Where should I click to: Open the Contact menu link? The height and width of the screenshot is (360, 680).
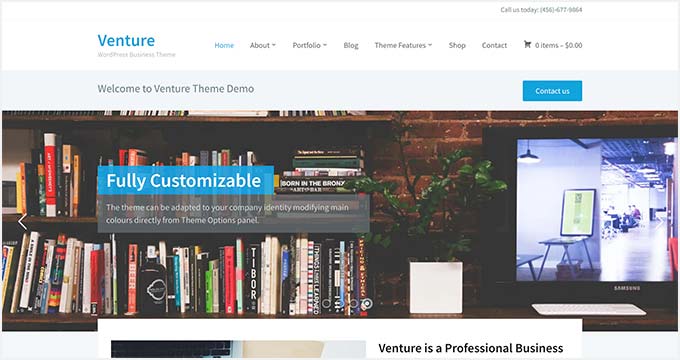click(x=494, y=45)
